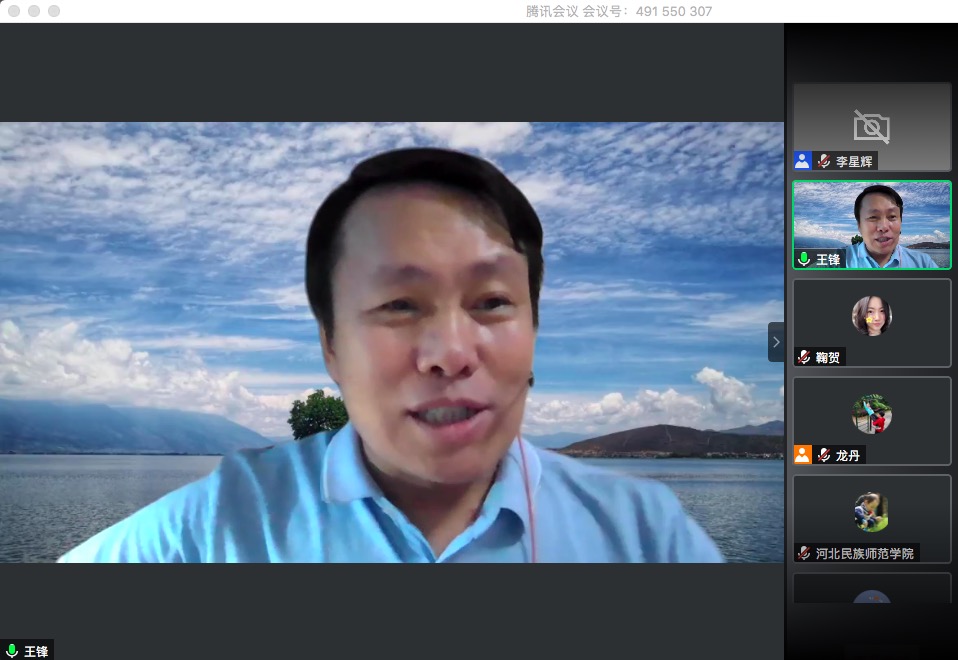Click the green microphone icon in 王锋's thumbnail

point(803,259)
